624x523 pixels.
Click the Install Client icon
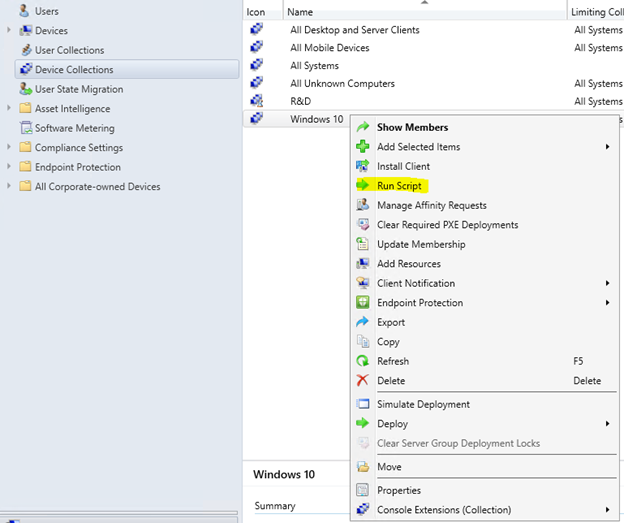[x=363, y=166]
